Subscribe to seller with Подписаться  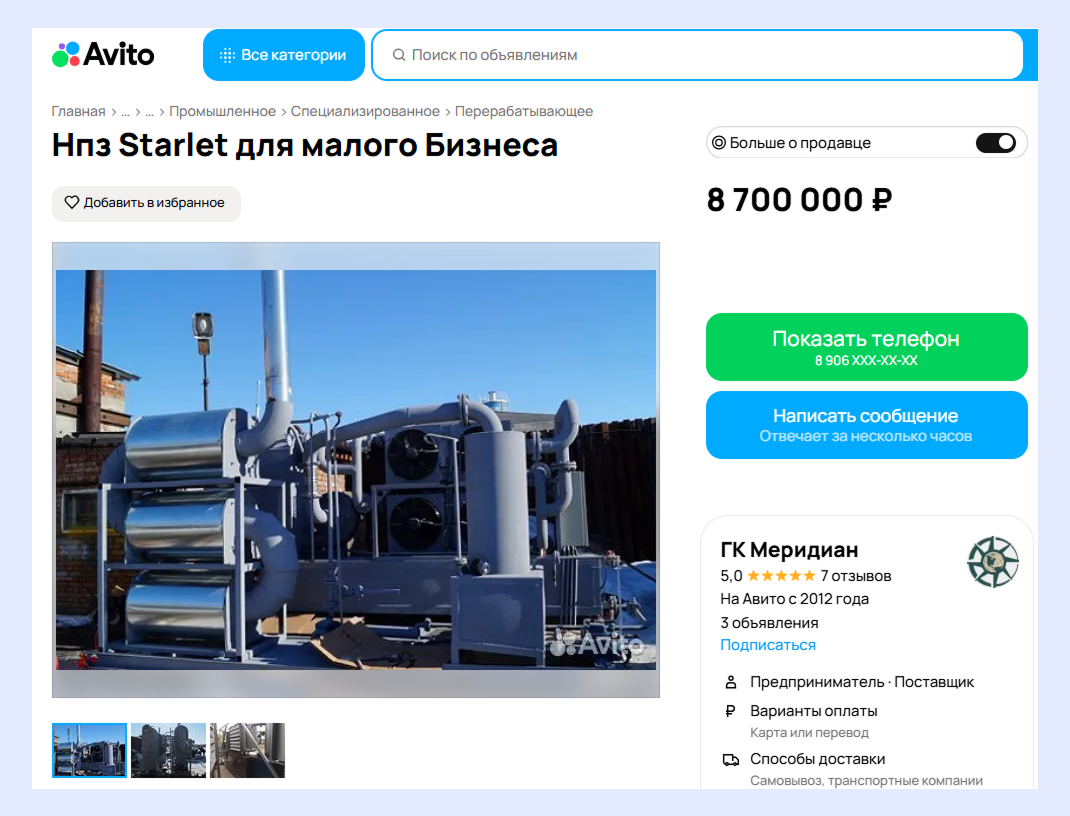[768, 645]
